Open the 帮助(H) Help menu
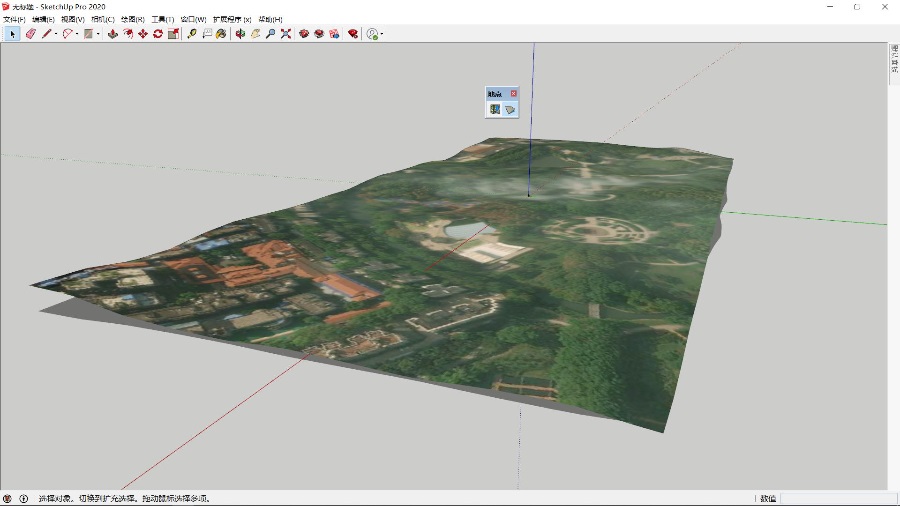The width and height of the screenshot is (900, 506). pos(270,19)
